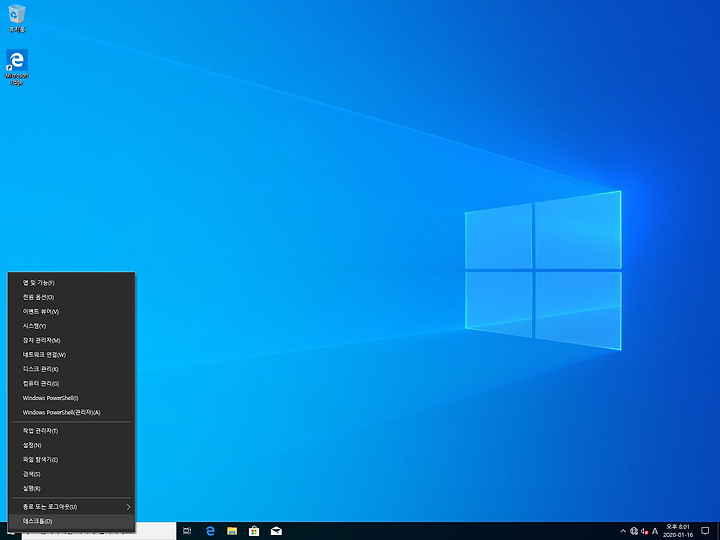Choose 앱 및 기능(F) in the menu
The height and width of the screenshot is (540, 720).
coord(72,283)
